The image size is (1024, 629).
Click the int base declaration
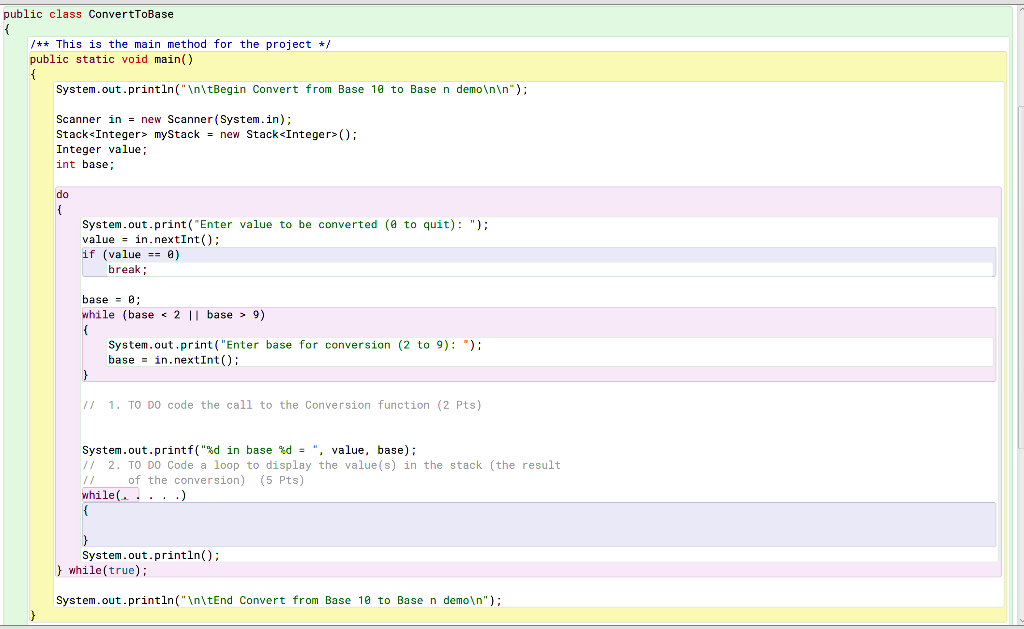pyautogui.click(x=90, y=164)
